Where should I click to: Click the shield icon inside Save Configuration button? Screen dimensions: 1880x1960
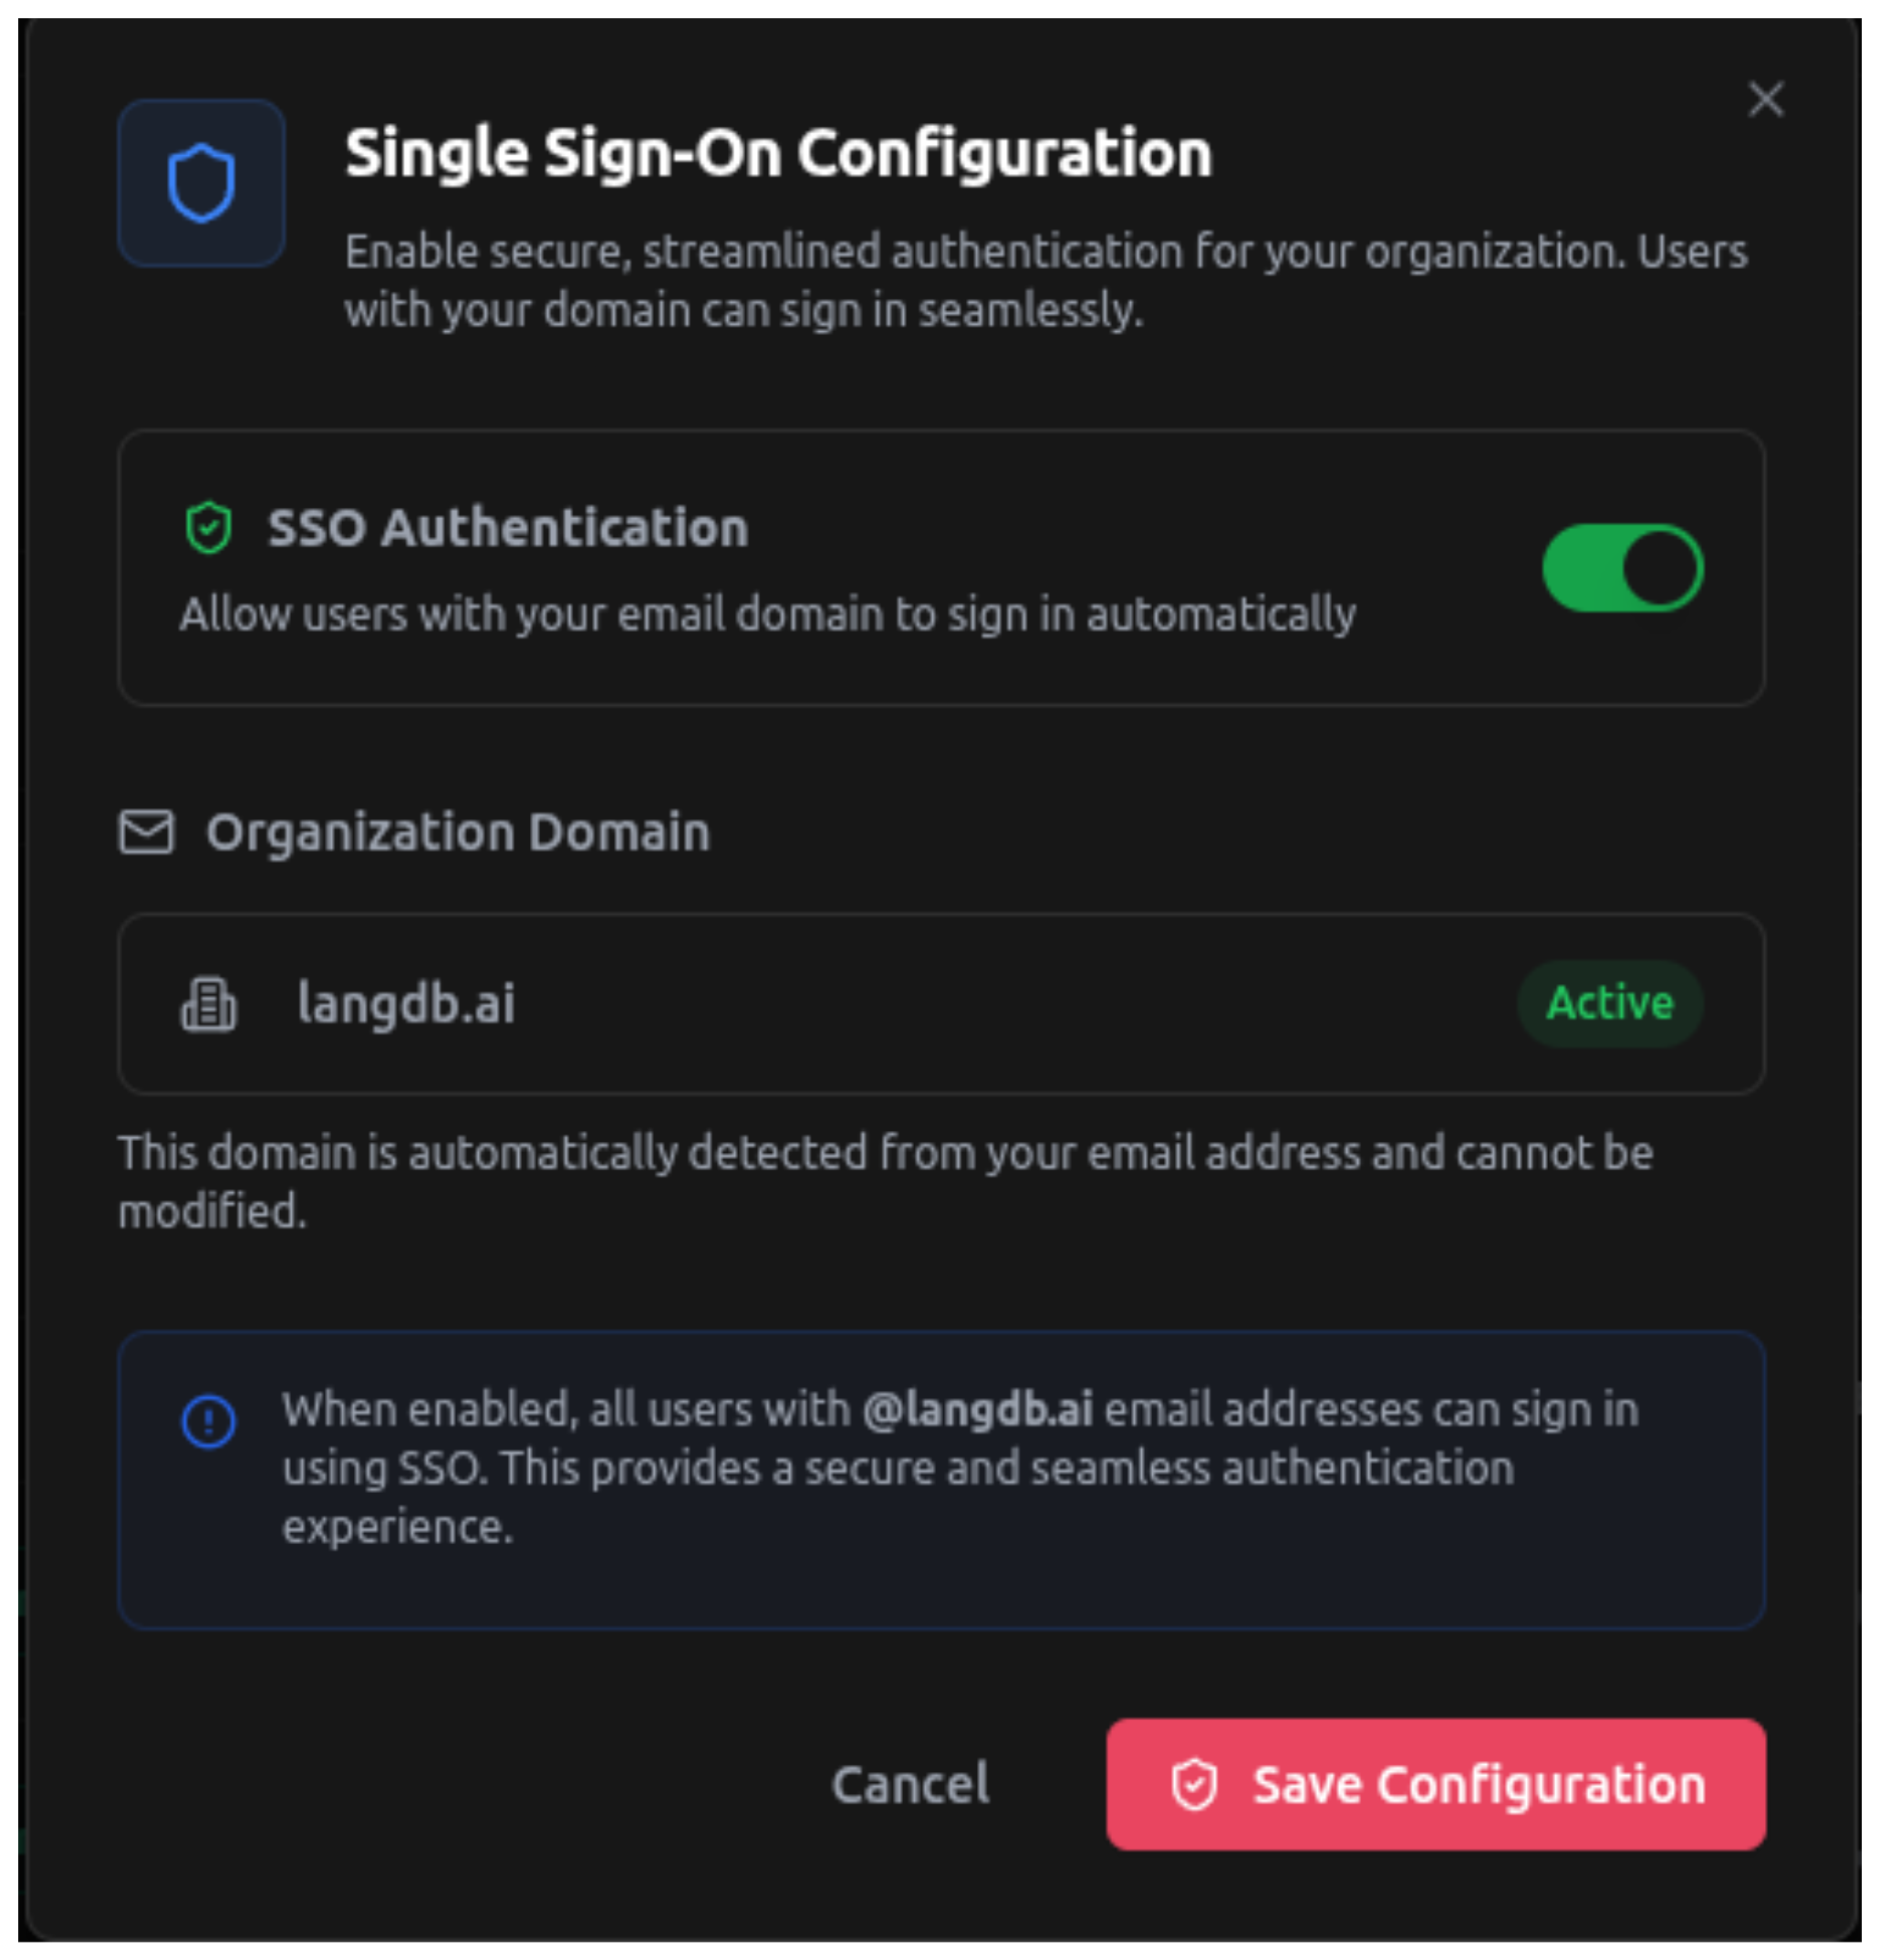(1194, 1785)
